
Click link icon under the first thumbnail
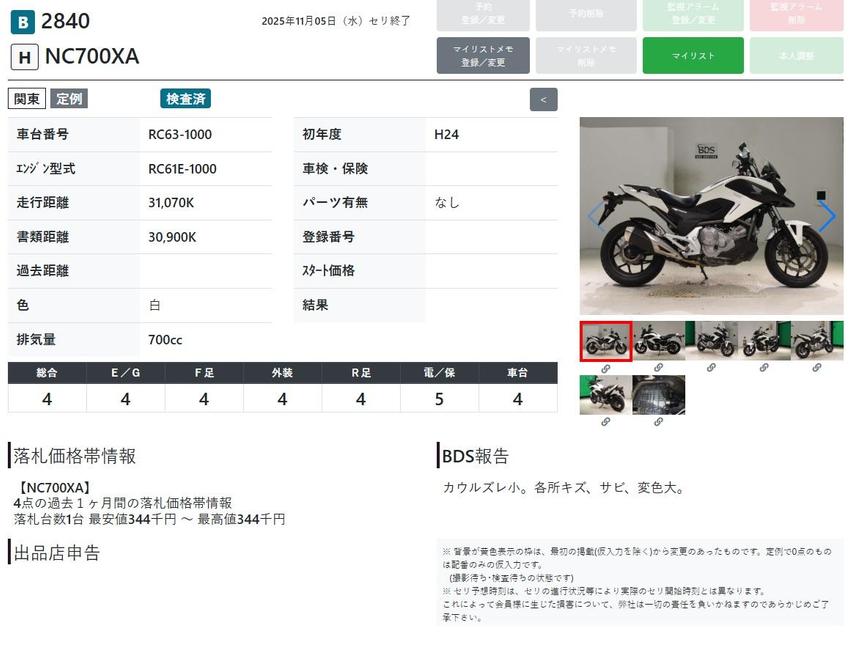coord(606,368)
